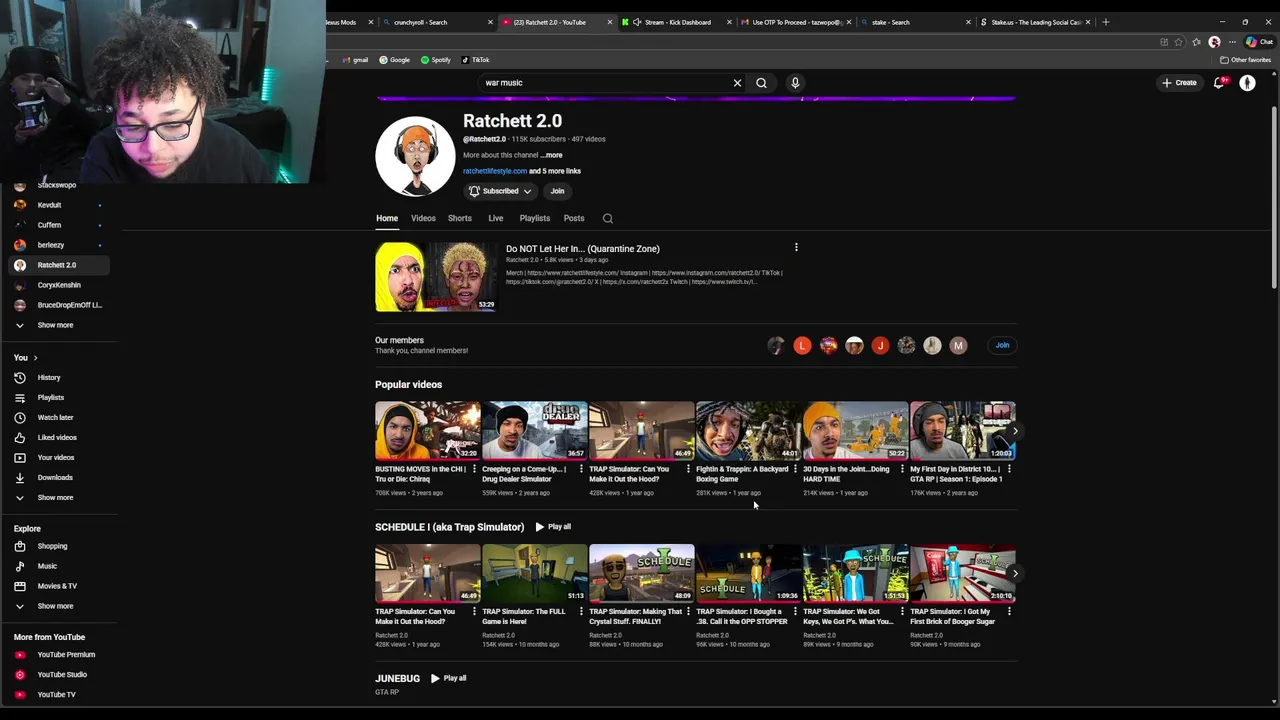Viewport: 1280px width, 720px height.
Task: Switch to the Shorts channel tab
Action: coord(460,218)
